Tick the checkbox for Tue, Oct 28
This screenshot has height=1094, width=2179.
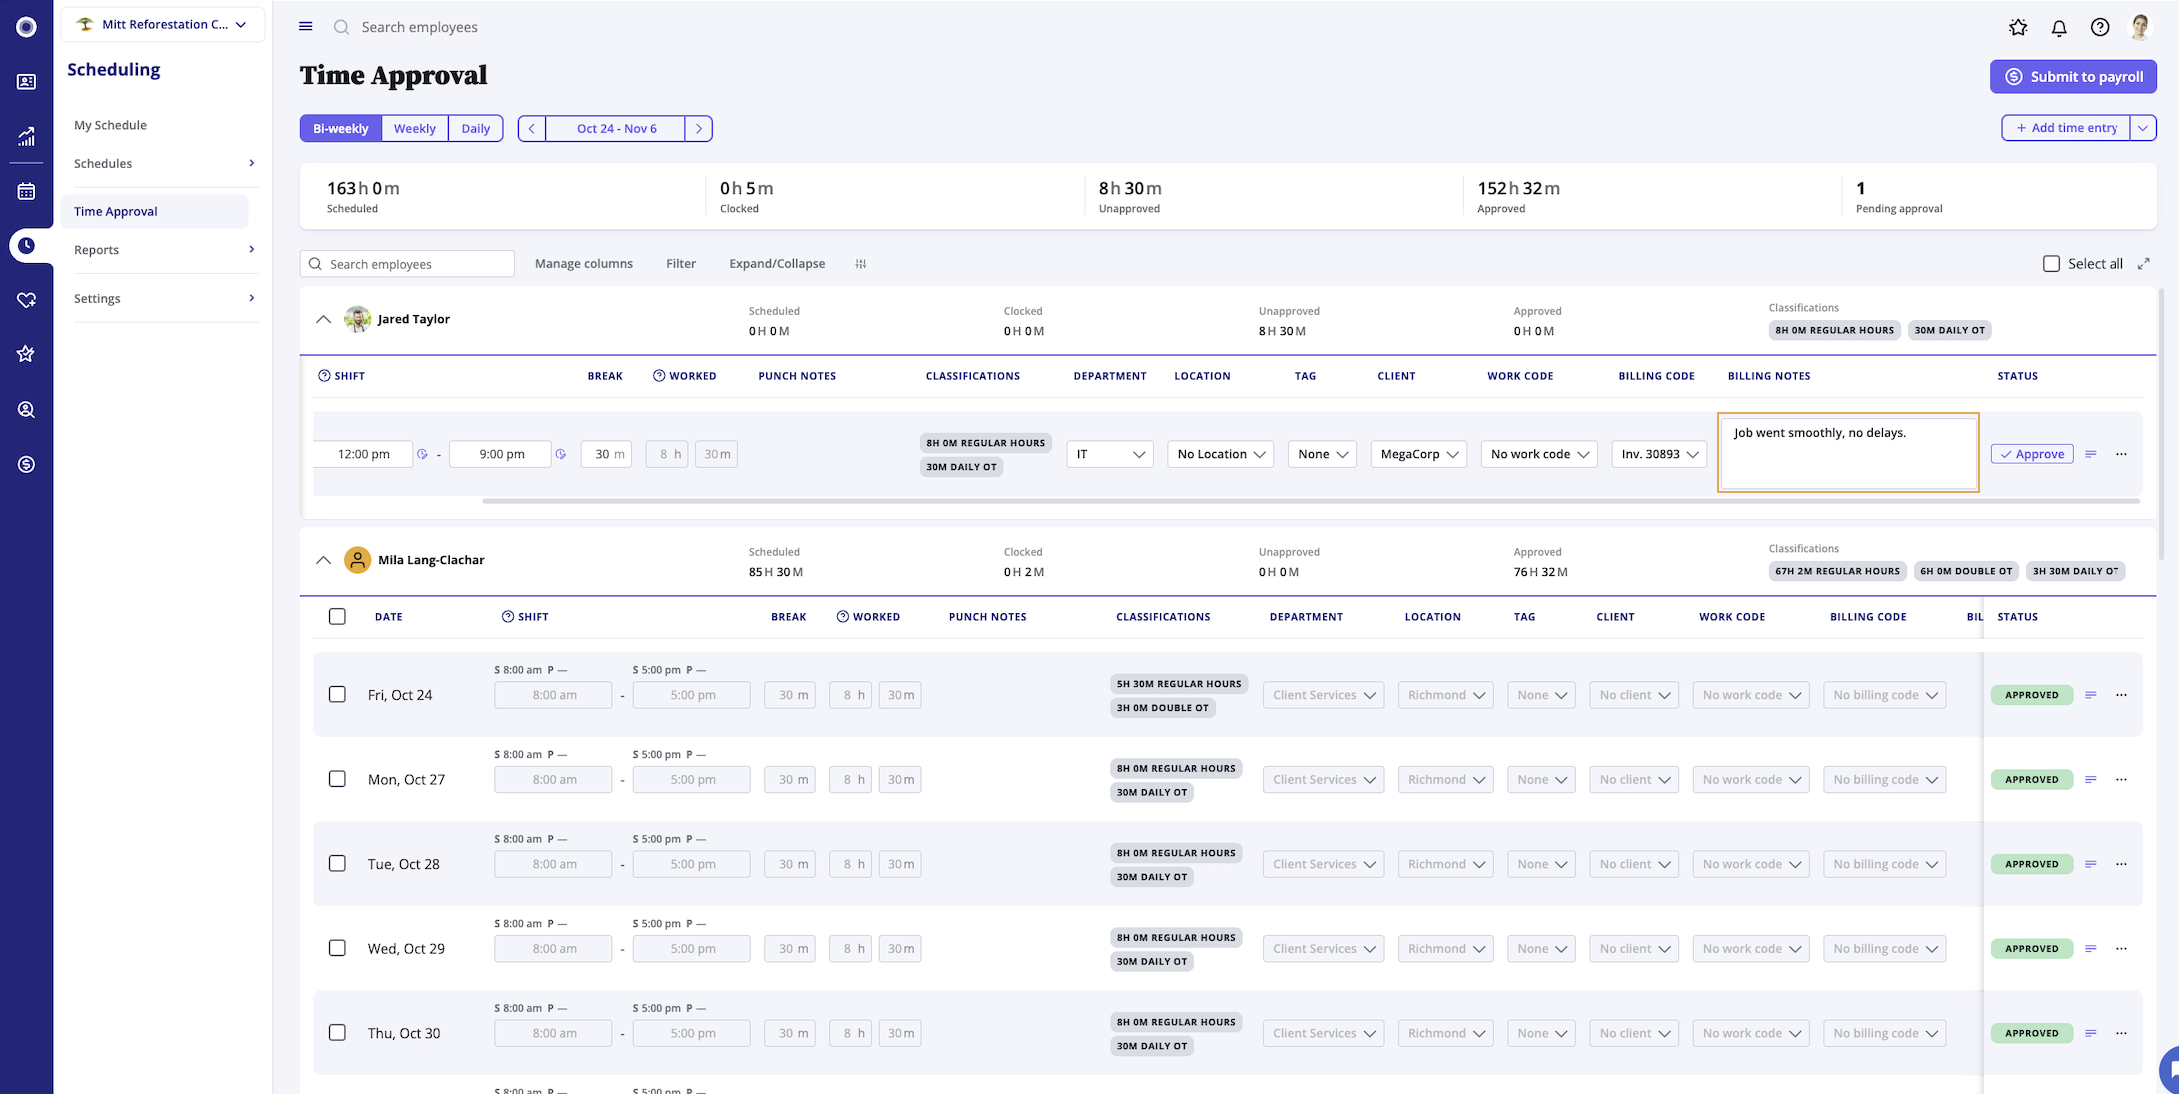pyautogui.click(x=337, y=863)
